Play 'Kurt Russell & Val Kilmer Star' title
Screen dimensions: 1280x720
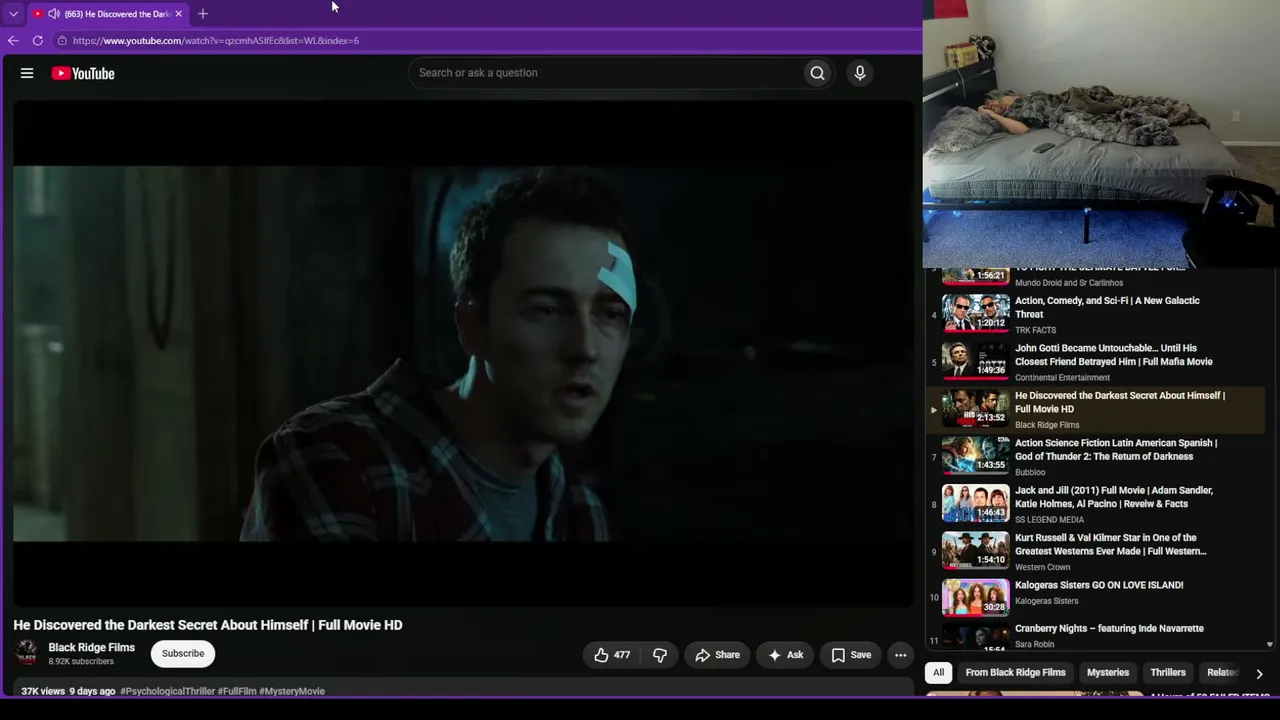coord(1111,544)
